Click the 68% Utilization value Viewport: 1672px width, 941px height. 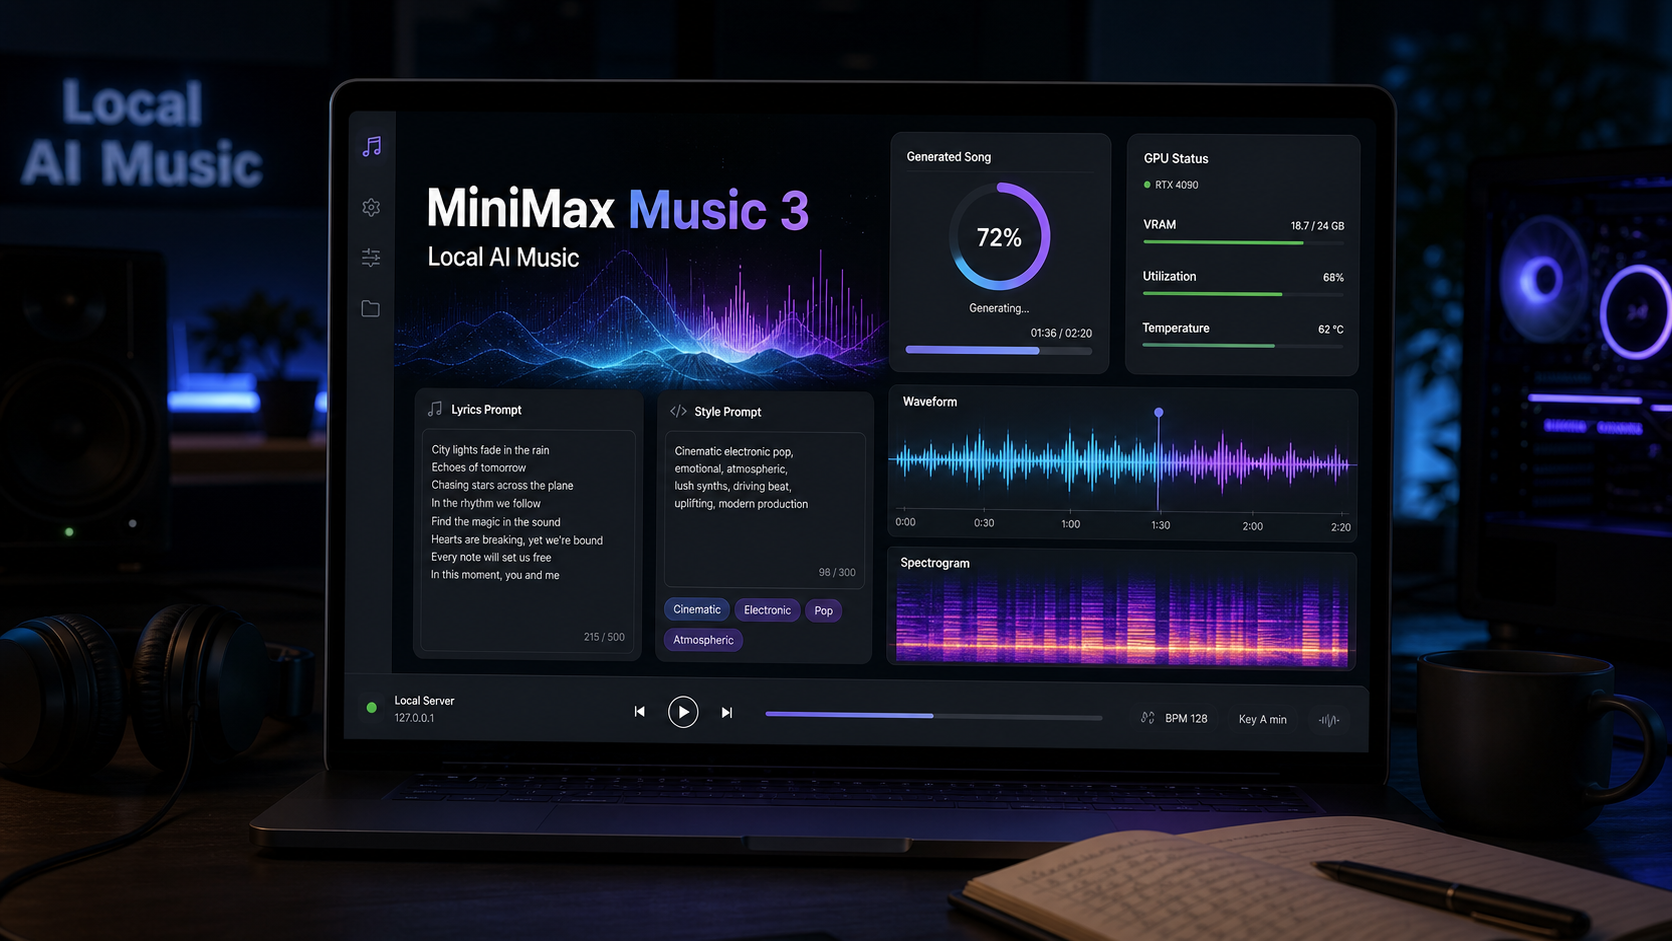(1333, 277)
